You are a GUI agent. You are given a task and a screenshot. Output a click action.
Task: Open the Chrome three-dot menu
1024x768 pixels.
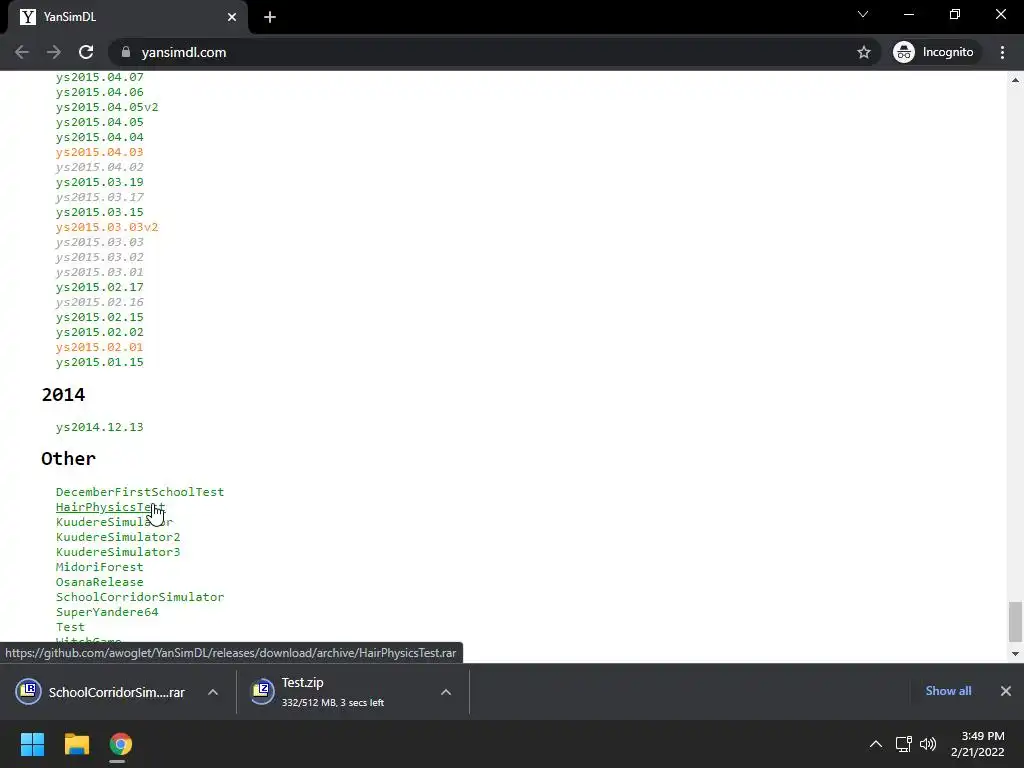point(1002,52)
